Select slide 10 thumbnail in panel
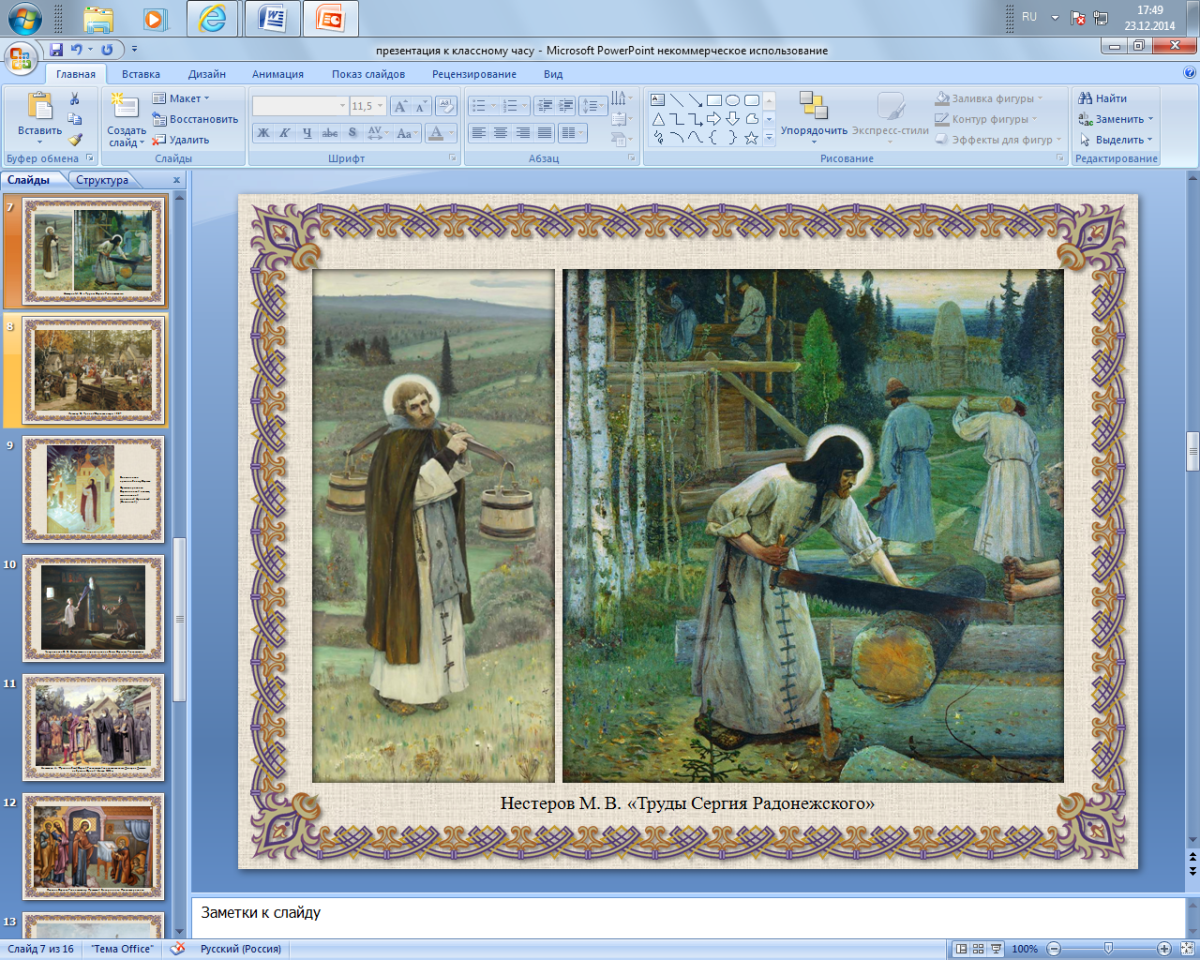Image resolution: width=1200 pixels, height=960 pixels. 93,603
